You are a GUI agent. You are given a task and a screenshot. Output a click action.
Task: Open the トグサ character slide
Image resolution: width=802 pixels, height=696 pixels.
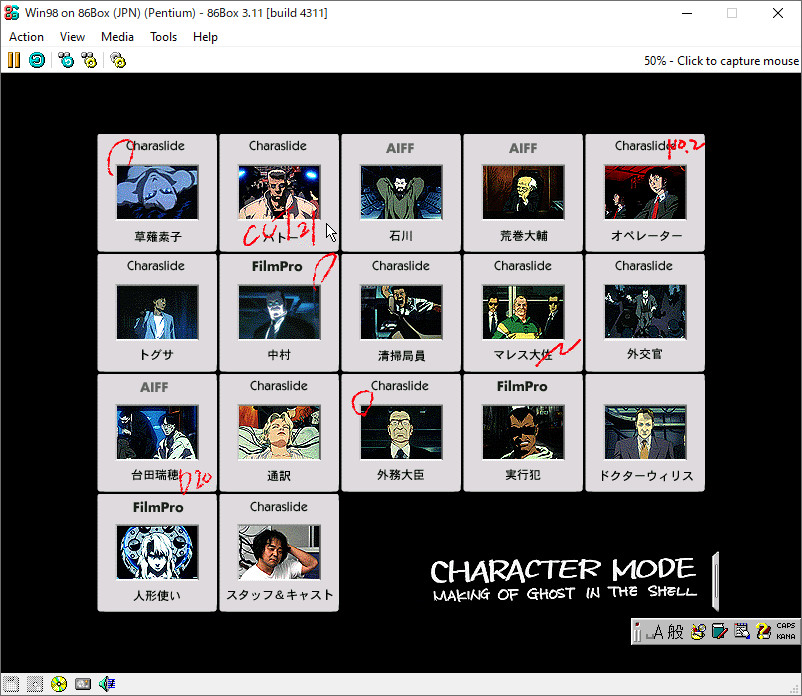point(157,312)
